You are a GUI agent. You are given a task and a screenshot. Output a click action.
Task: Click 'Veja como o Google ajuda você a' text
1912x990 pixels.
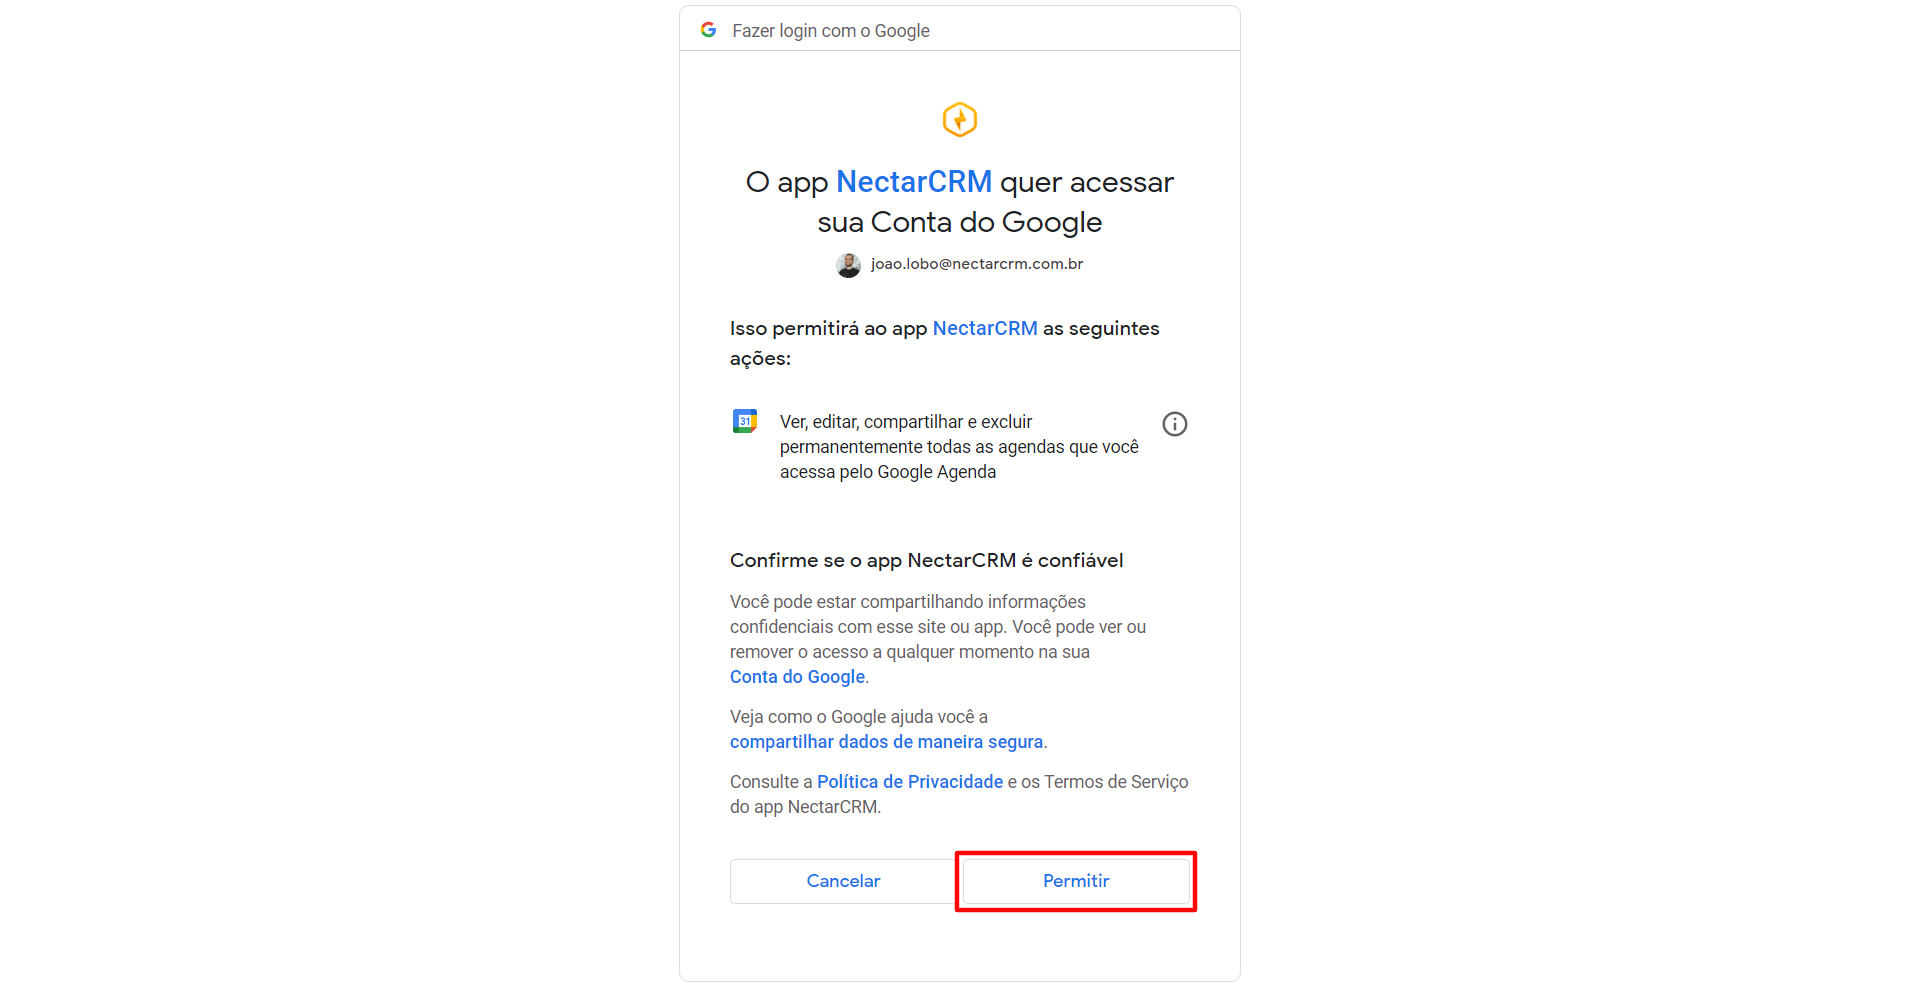[859, 717]
